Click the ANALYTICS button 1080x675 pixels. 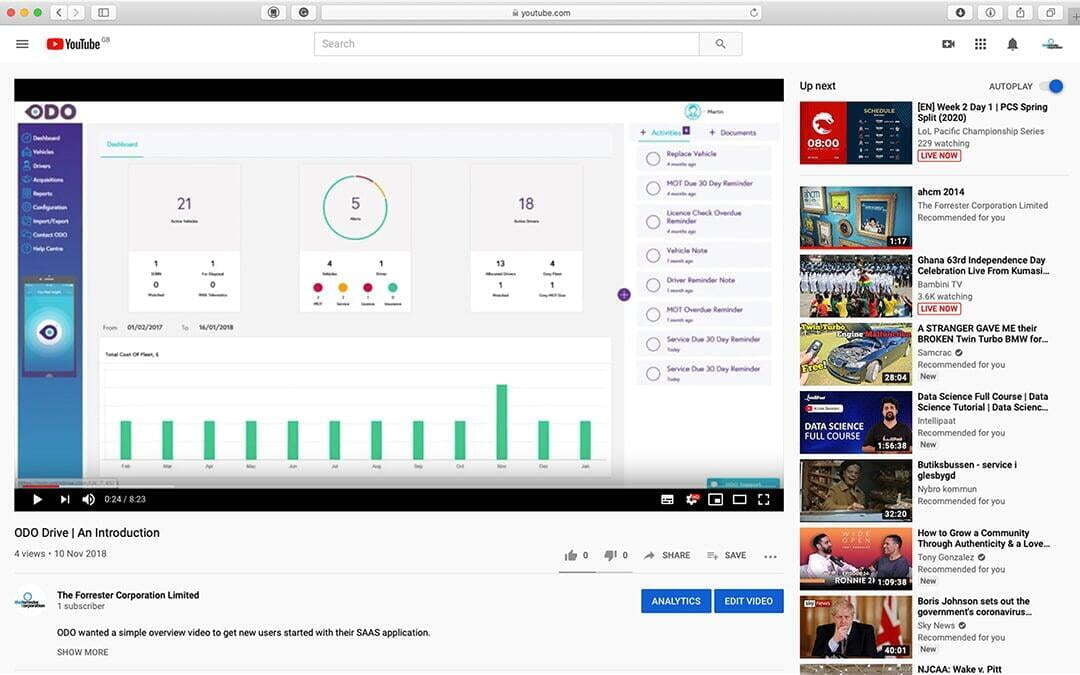676,601
